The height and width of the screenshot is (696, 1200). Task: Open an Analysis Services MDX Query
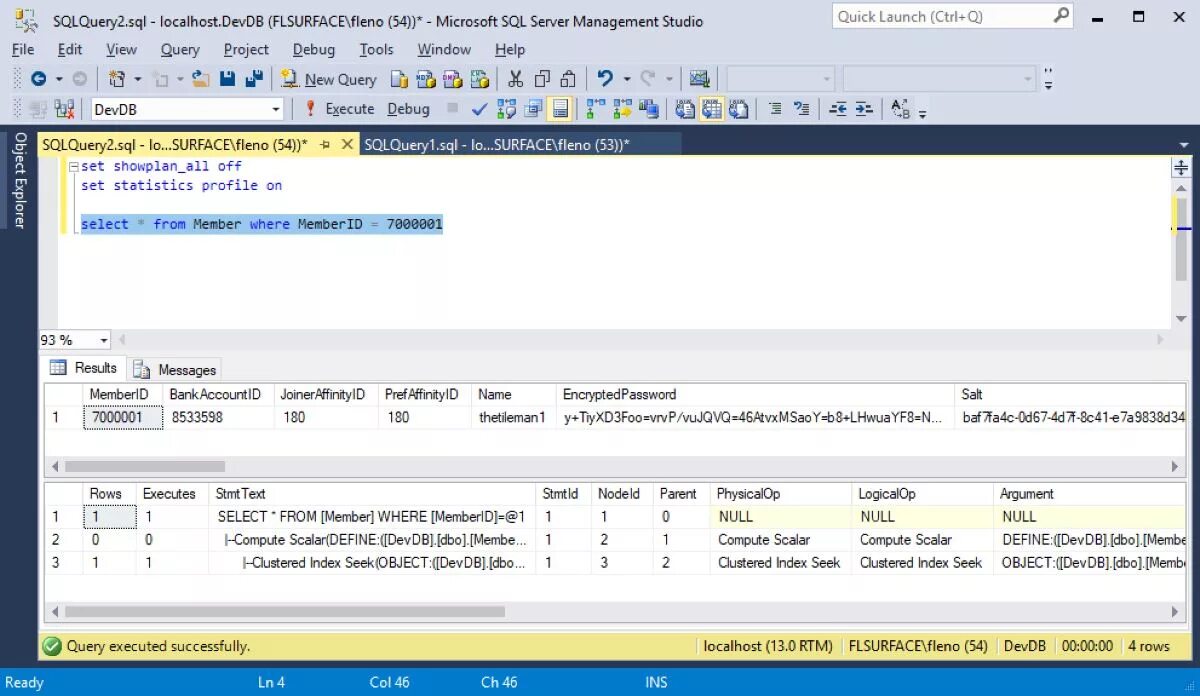click(x=426, y=79)
